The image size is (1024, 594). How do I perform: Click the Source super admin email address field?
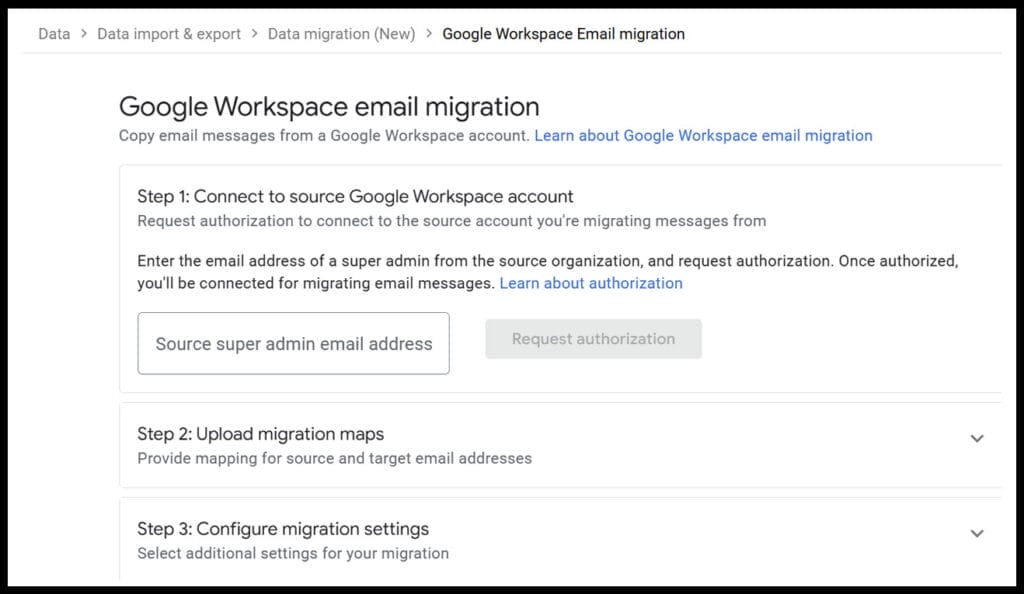tap(293, 343)
